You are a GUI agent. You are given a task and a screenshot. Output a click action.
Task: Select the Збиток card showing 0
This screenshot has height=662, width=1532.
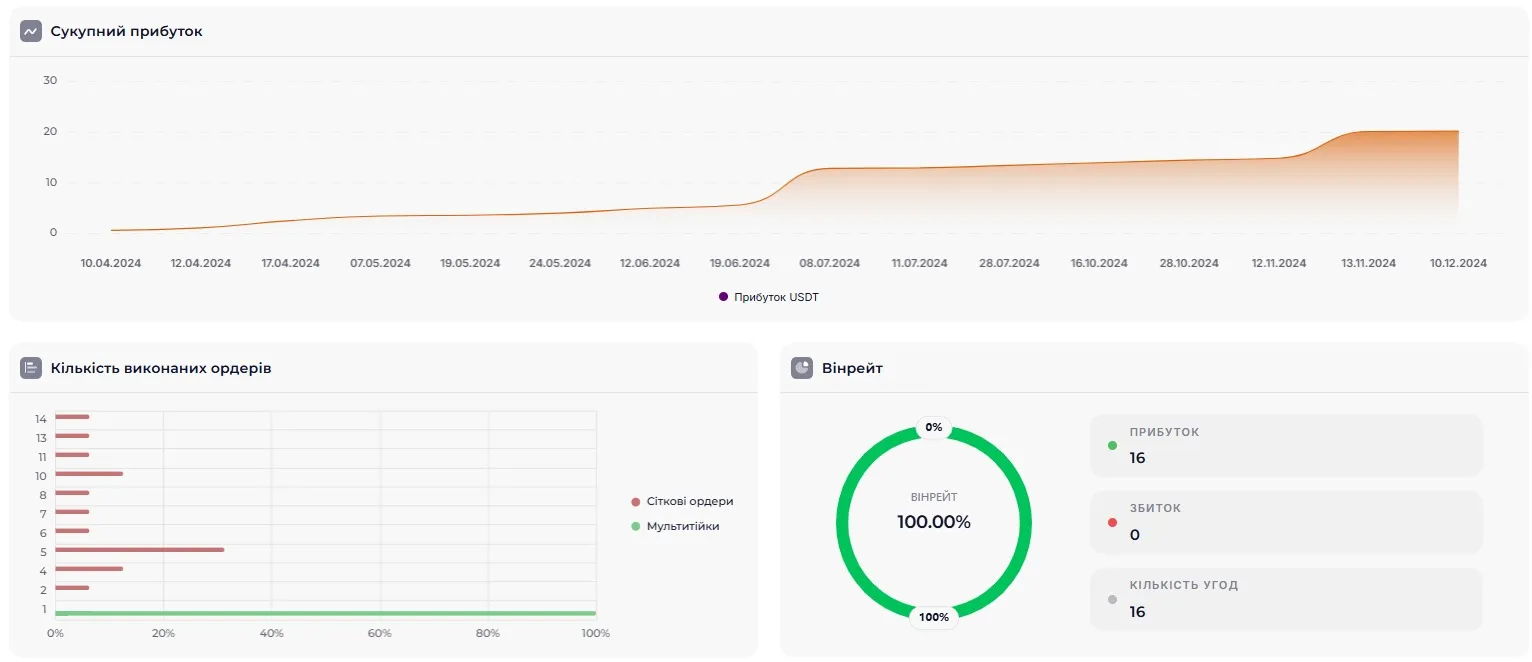click(x=1285, y=522)
